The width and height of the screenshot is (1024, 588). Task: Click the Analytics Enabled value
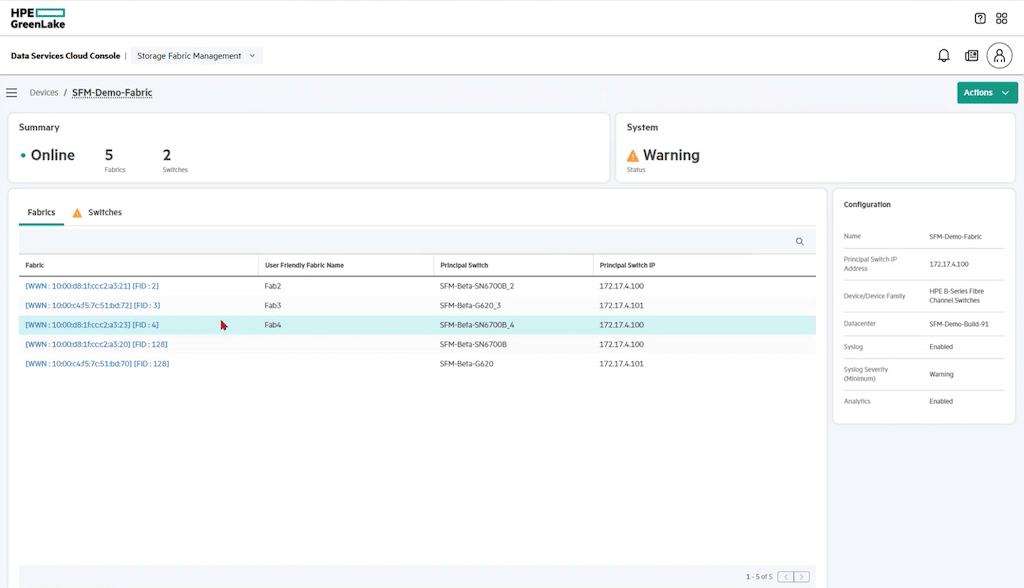pyautogui.click(x=940, y=401)
